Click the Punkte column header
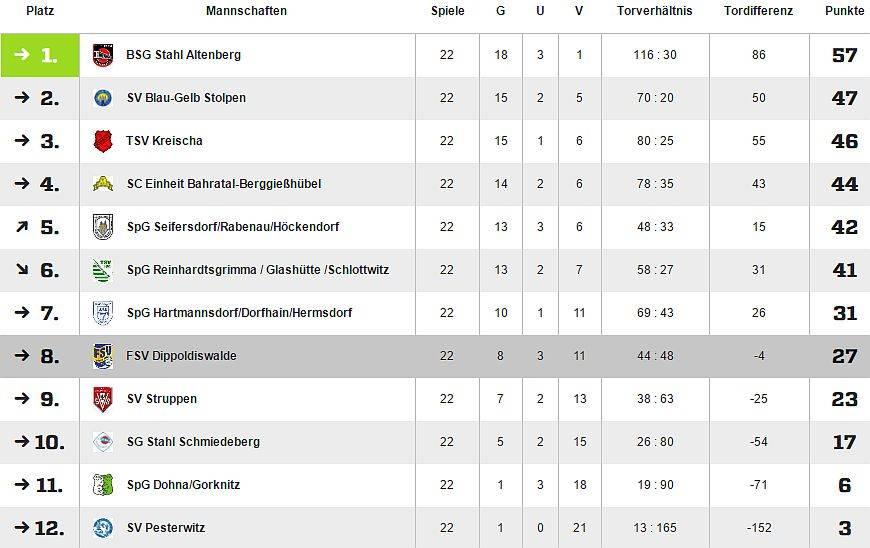The image size is (870, 548). point(844,11)
